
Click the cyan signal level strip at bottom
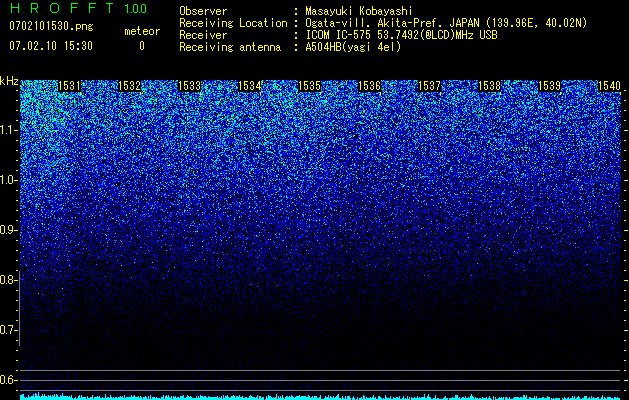click(x=321, y=397)
